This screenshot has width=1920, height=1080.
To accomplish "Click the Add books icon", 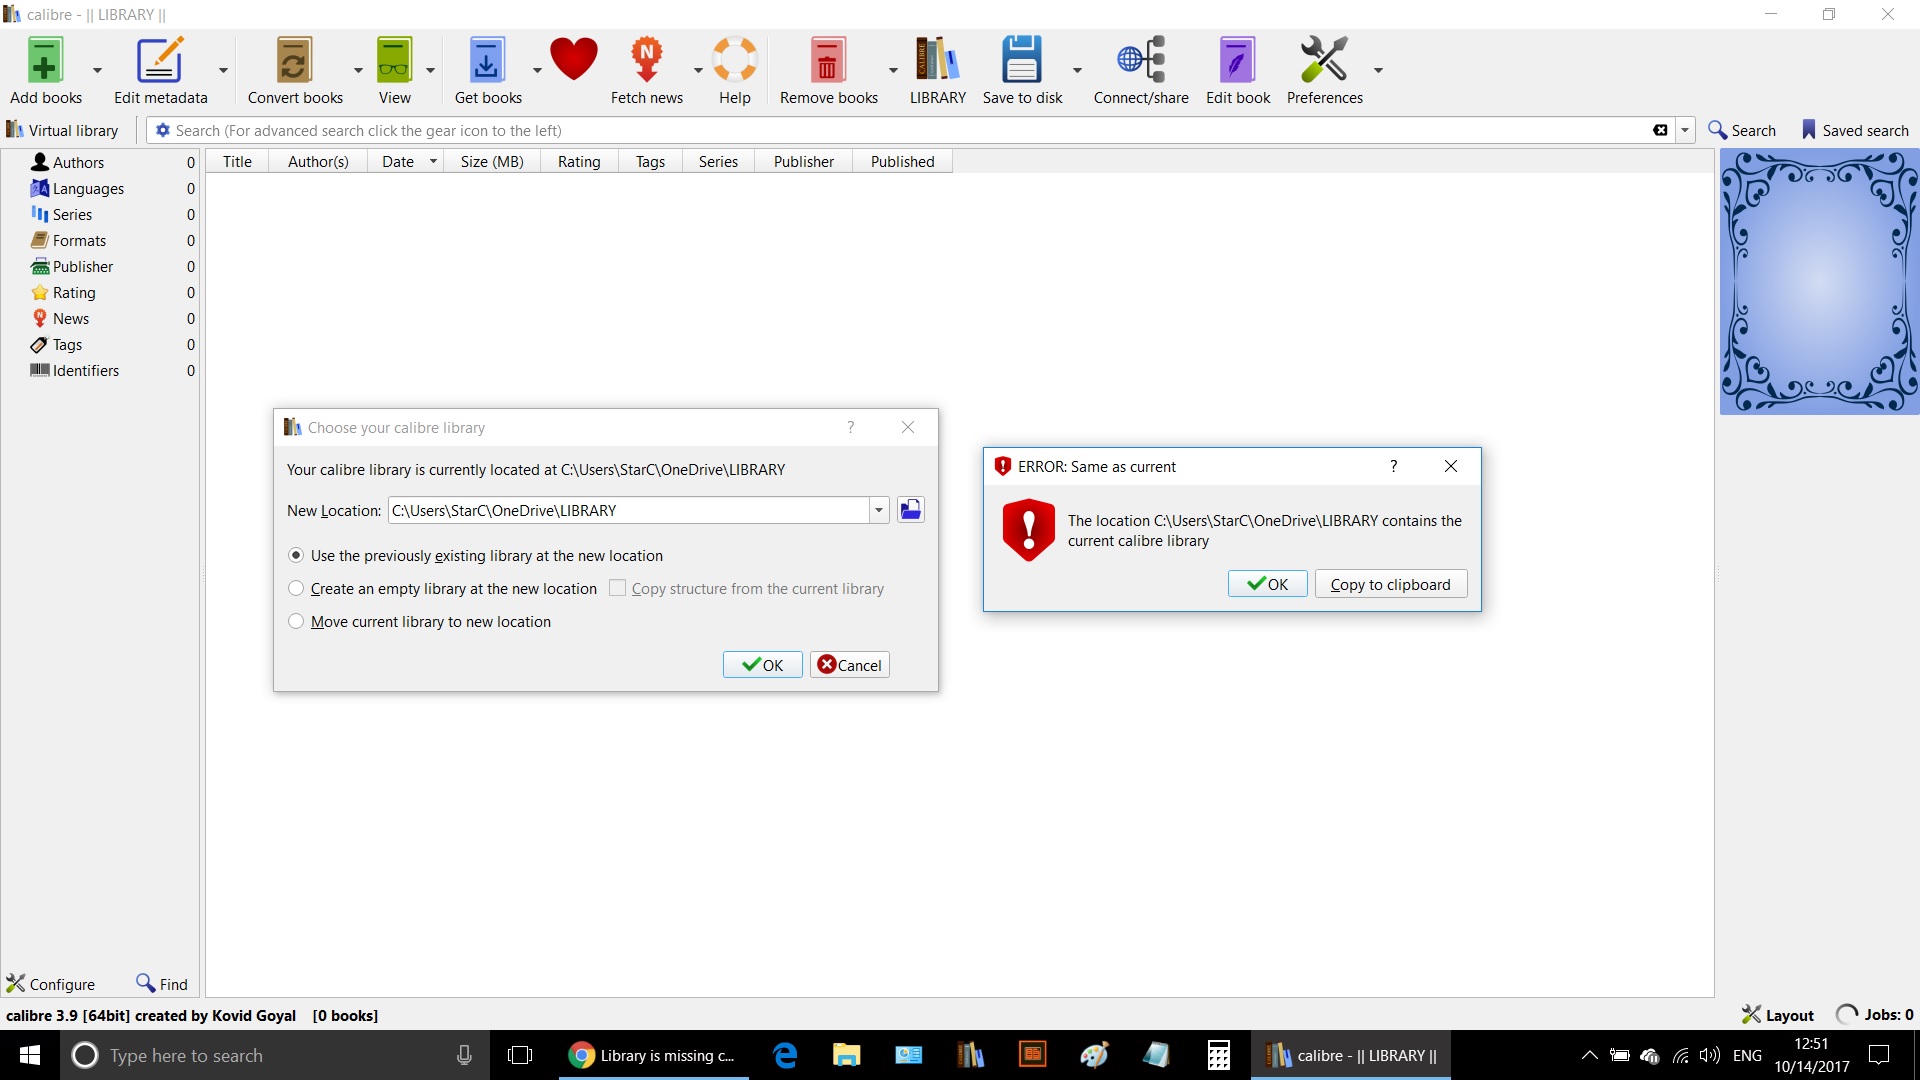I will pyautogui.click(x=45, y=61).
